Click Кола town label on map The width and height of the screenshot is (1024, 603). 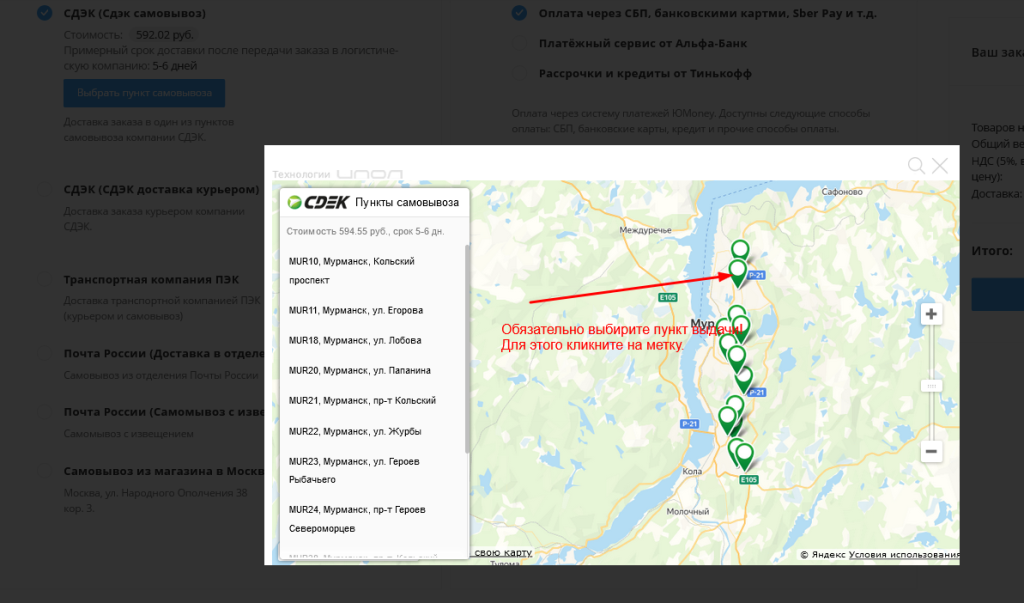pyautogui.click(x=692, y=471)
